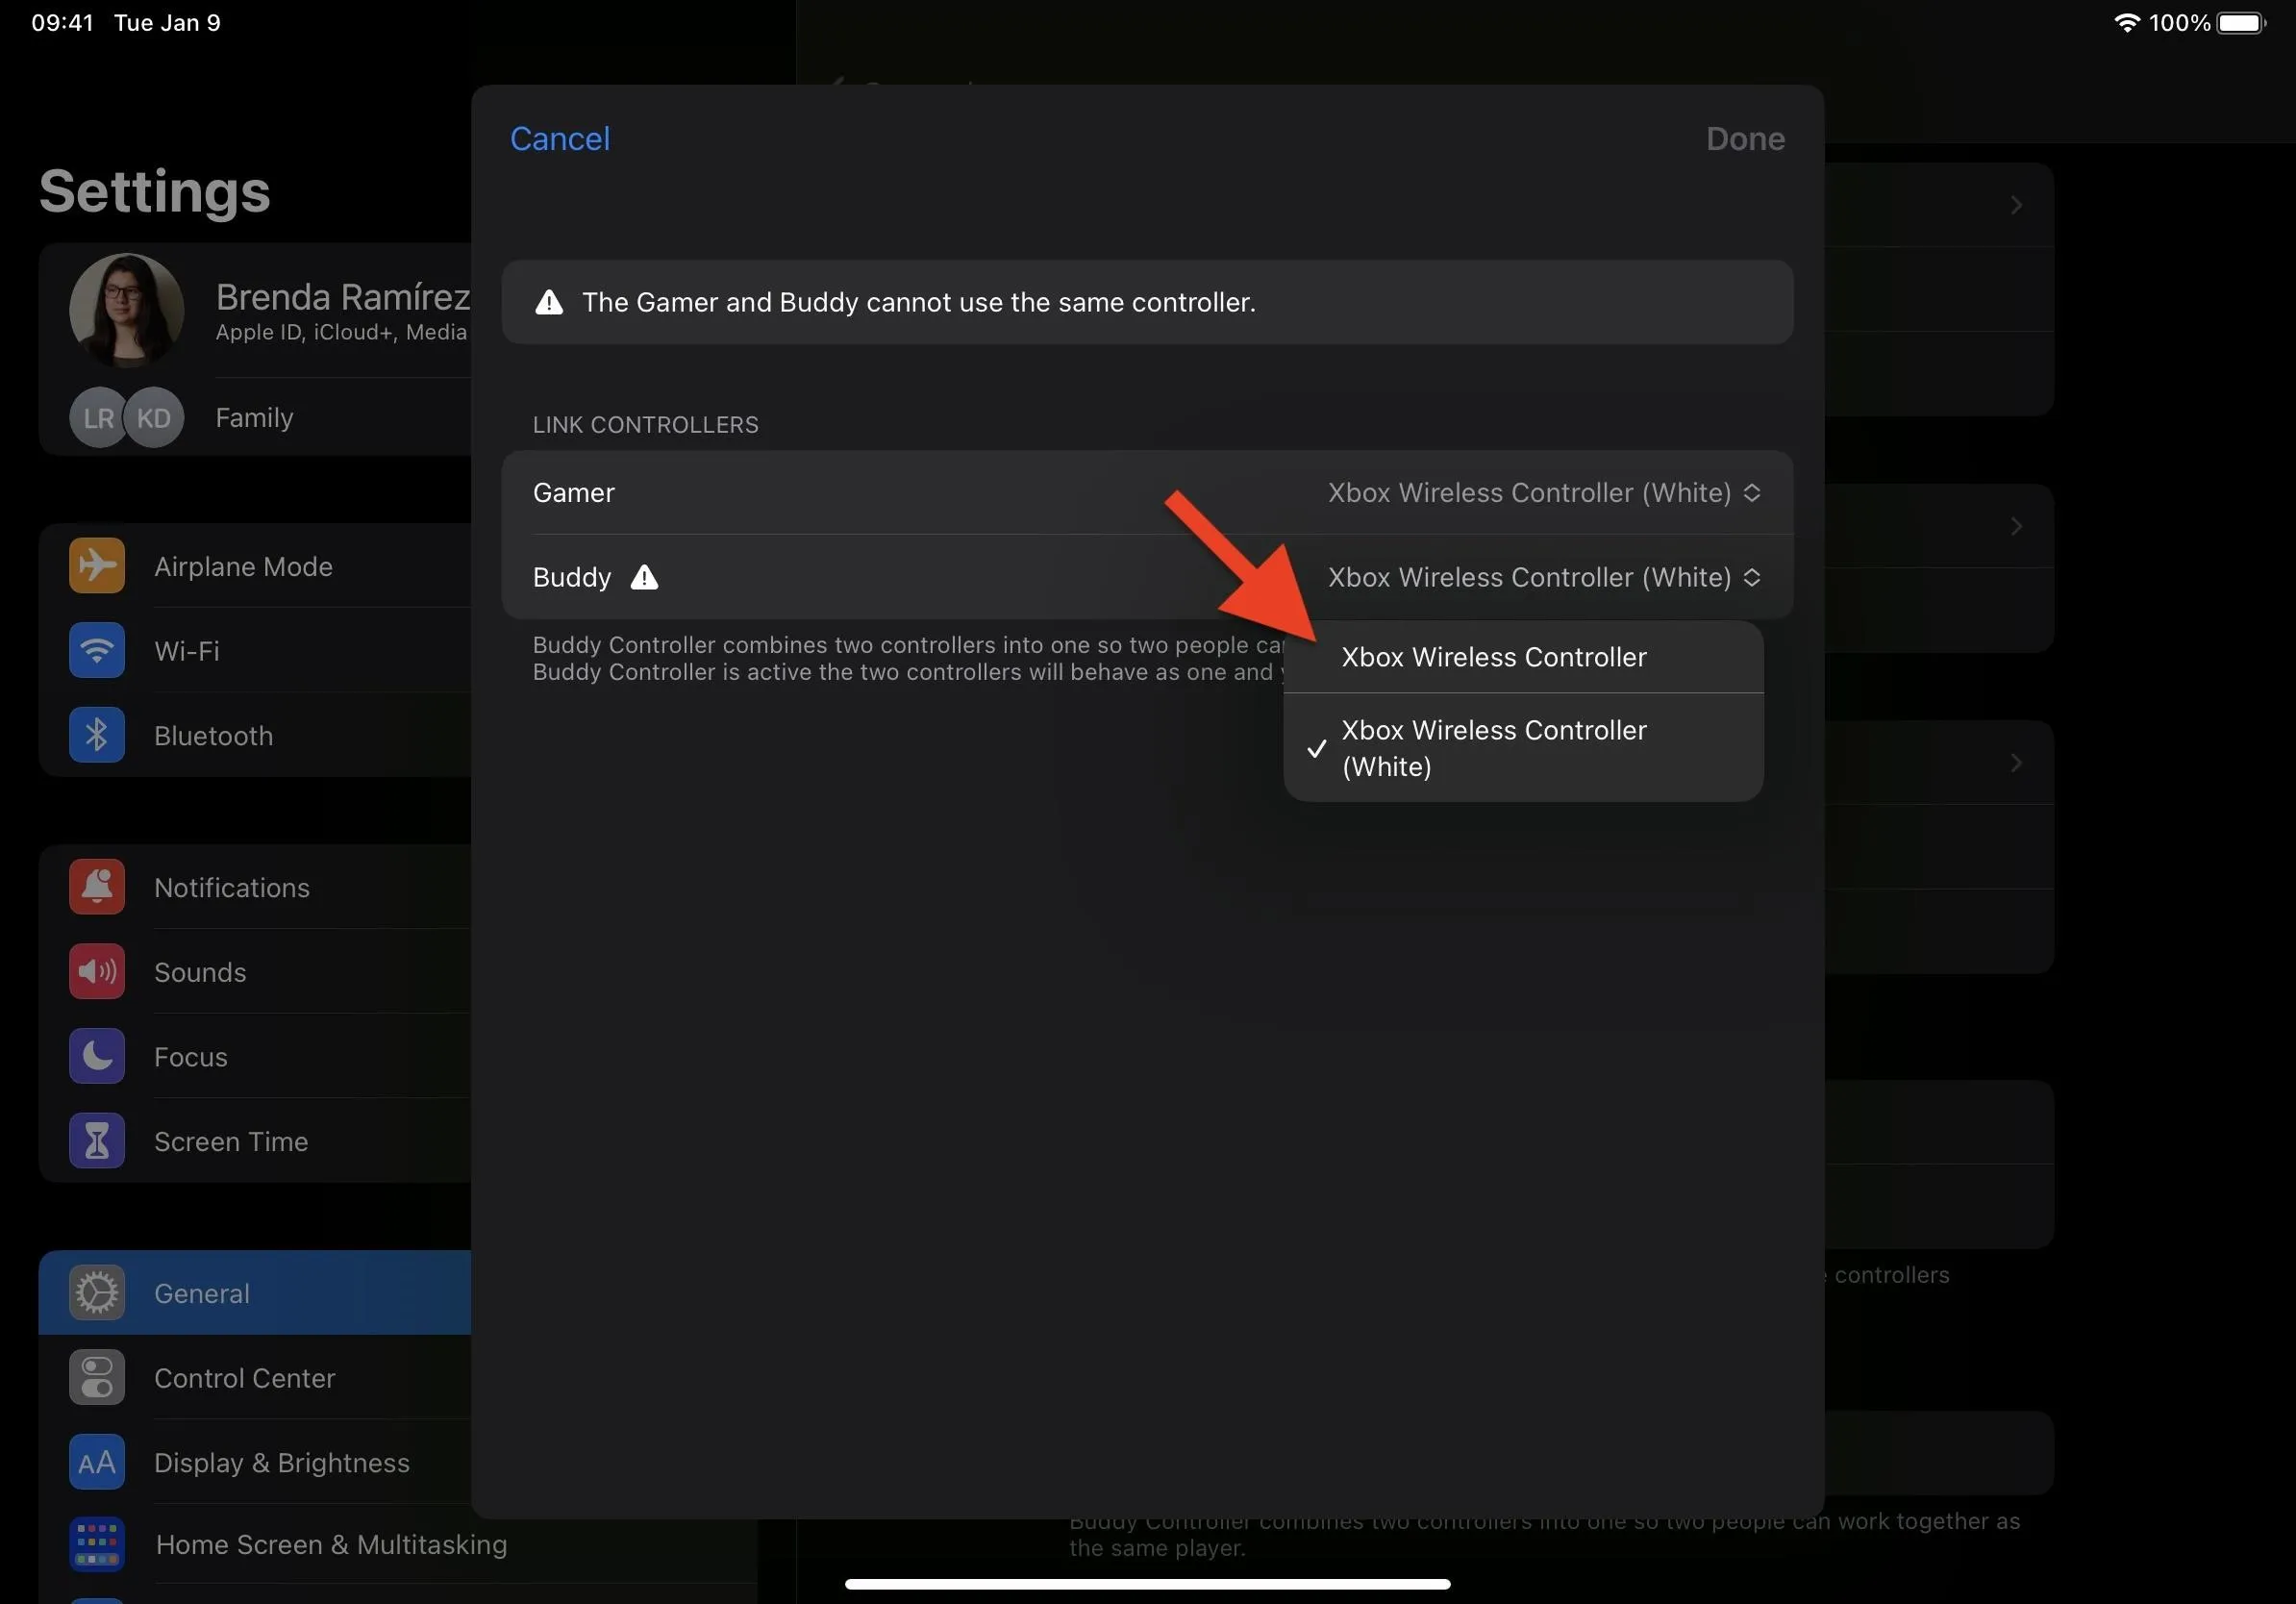2296x1604 pixels.
Task: Open the Family settings row
Action: click(x=254, y=417)
